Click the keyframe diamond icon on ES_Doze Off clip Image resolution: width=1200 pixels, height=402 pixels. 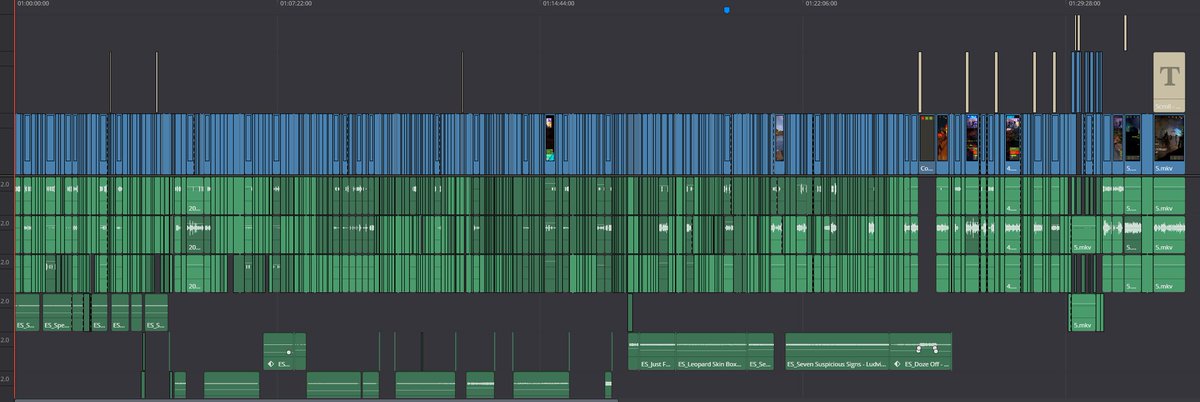(x=897, y=364)
